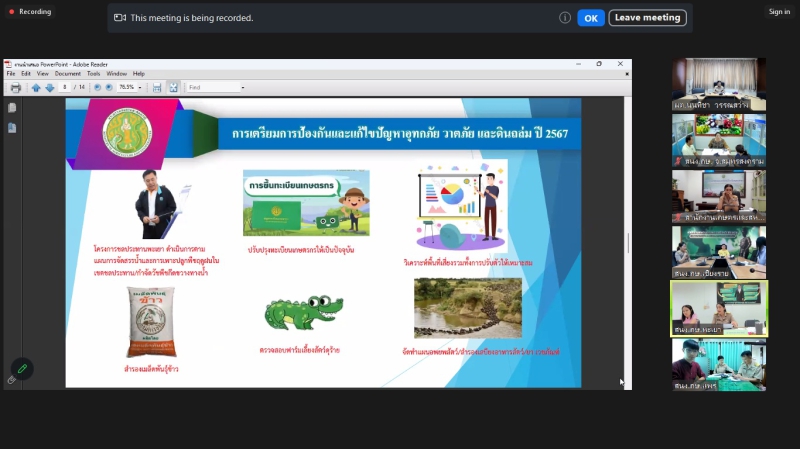Expand the Find options dropdown arrow
This screenshot has width=800, height=449.
tap(243, 87)
